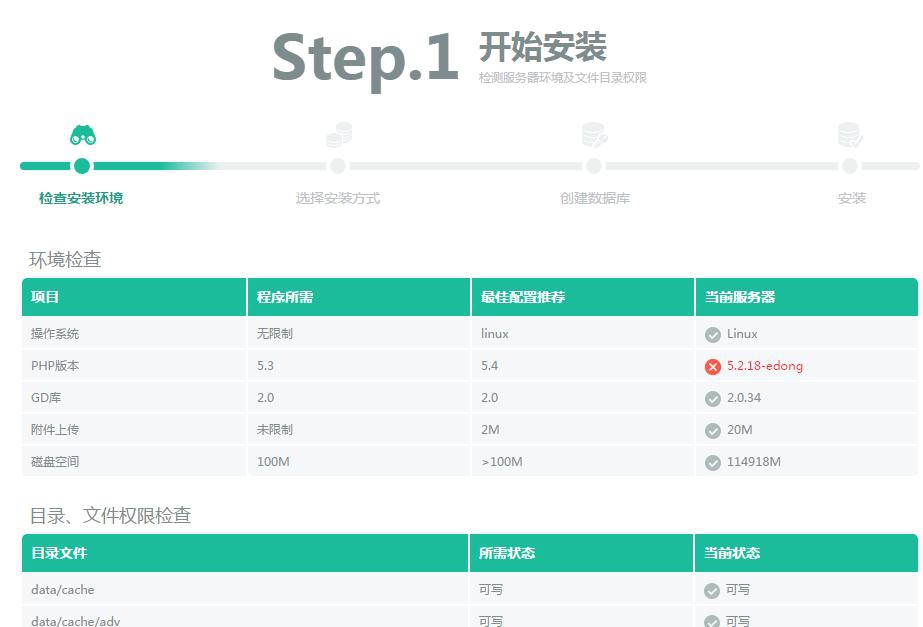Viewport: 923px width, 627px height.
Task: Click the binoculars icon above 检查安装环境
Action: [83, 135]
